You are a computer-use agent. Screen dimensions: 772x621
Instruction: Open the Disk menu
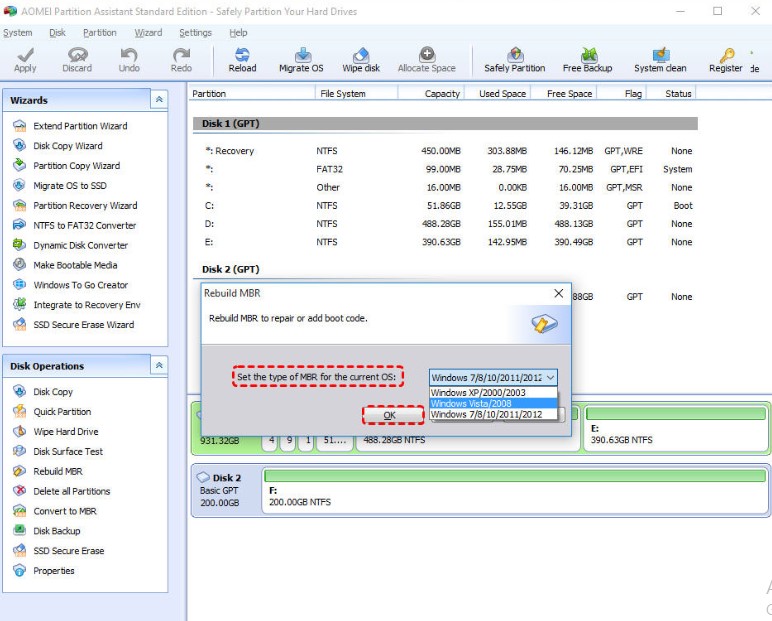57,33
